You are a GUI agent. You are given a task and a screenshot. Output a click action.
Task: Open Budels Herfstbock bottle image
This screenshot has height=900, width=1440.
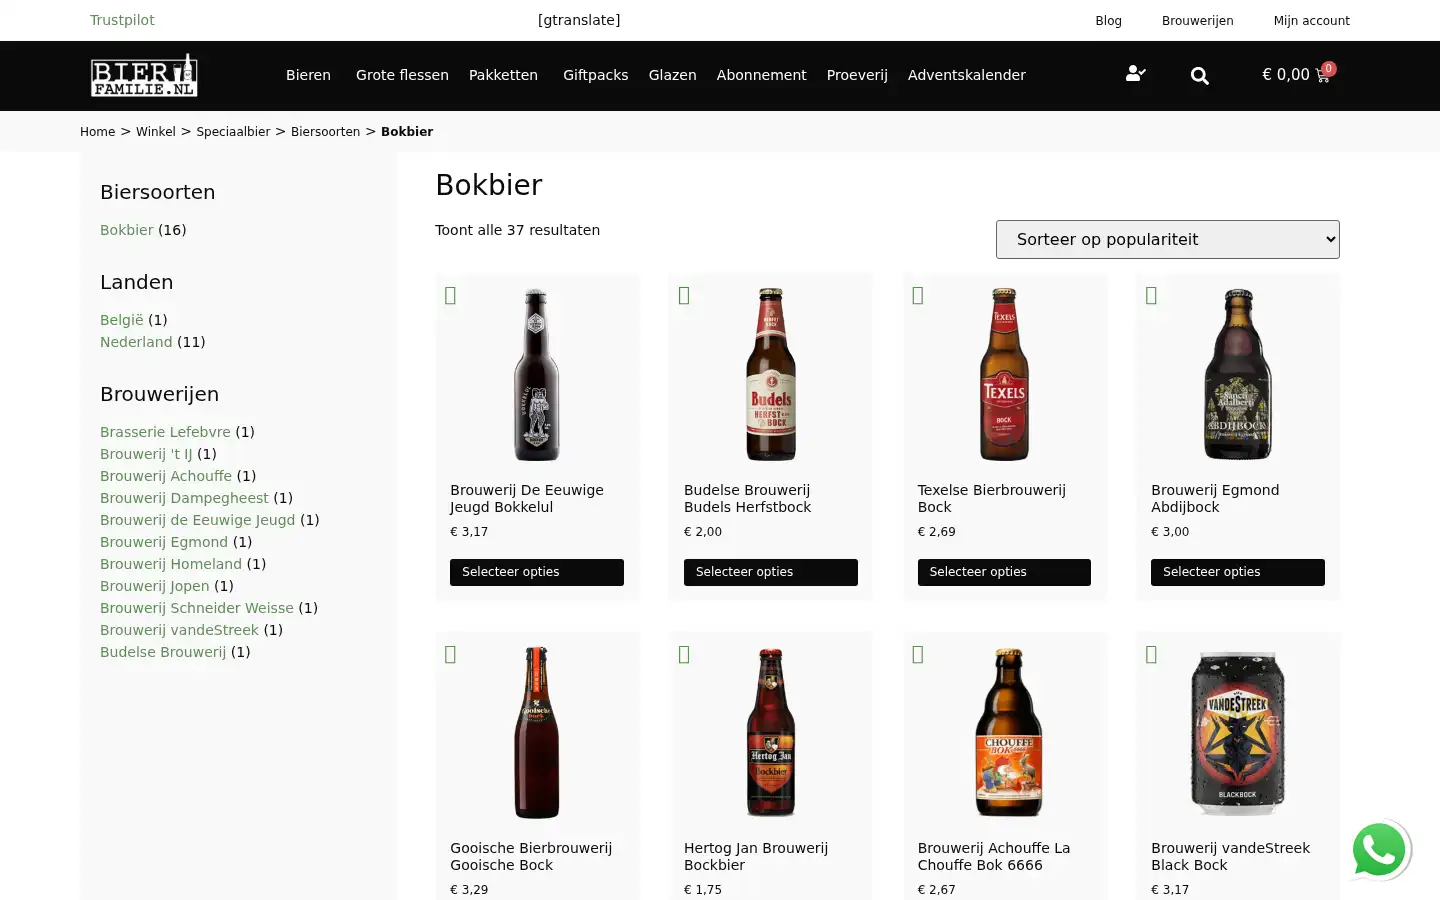tap(771, 375)
